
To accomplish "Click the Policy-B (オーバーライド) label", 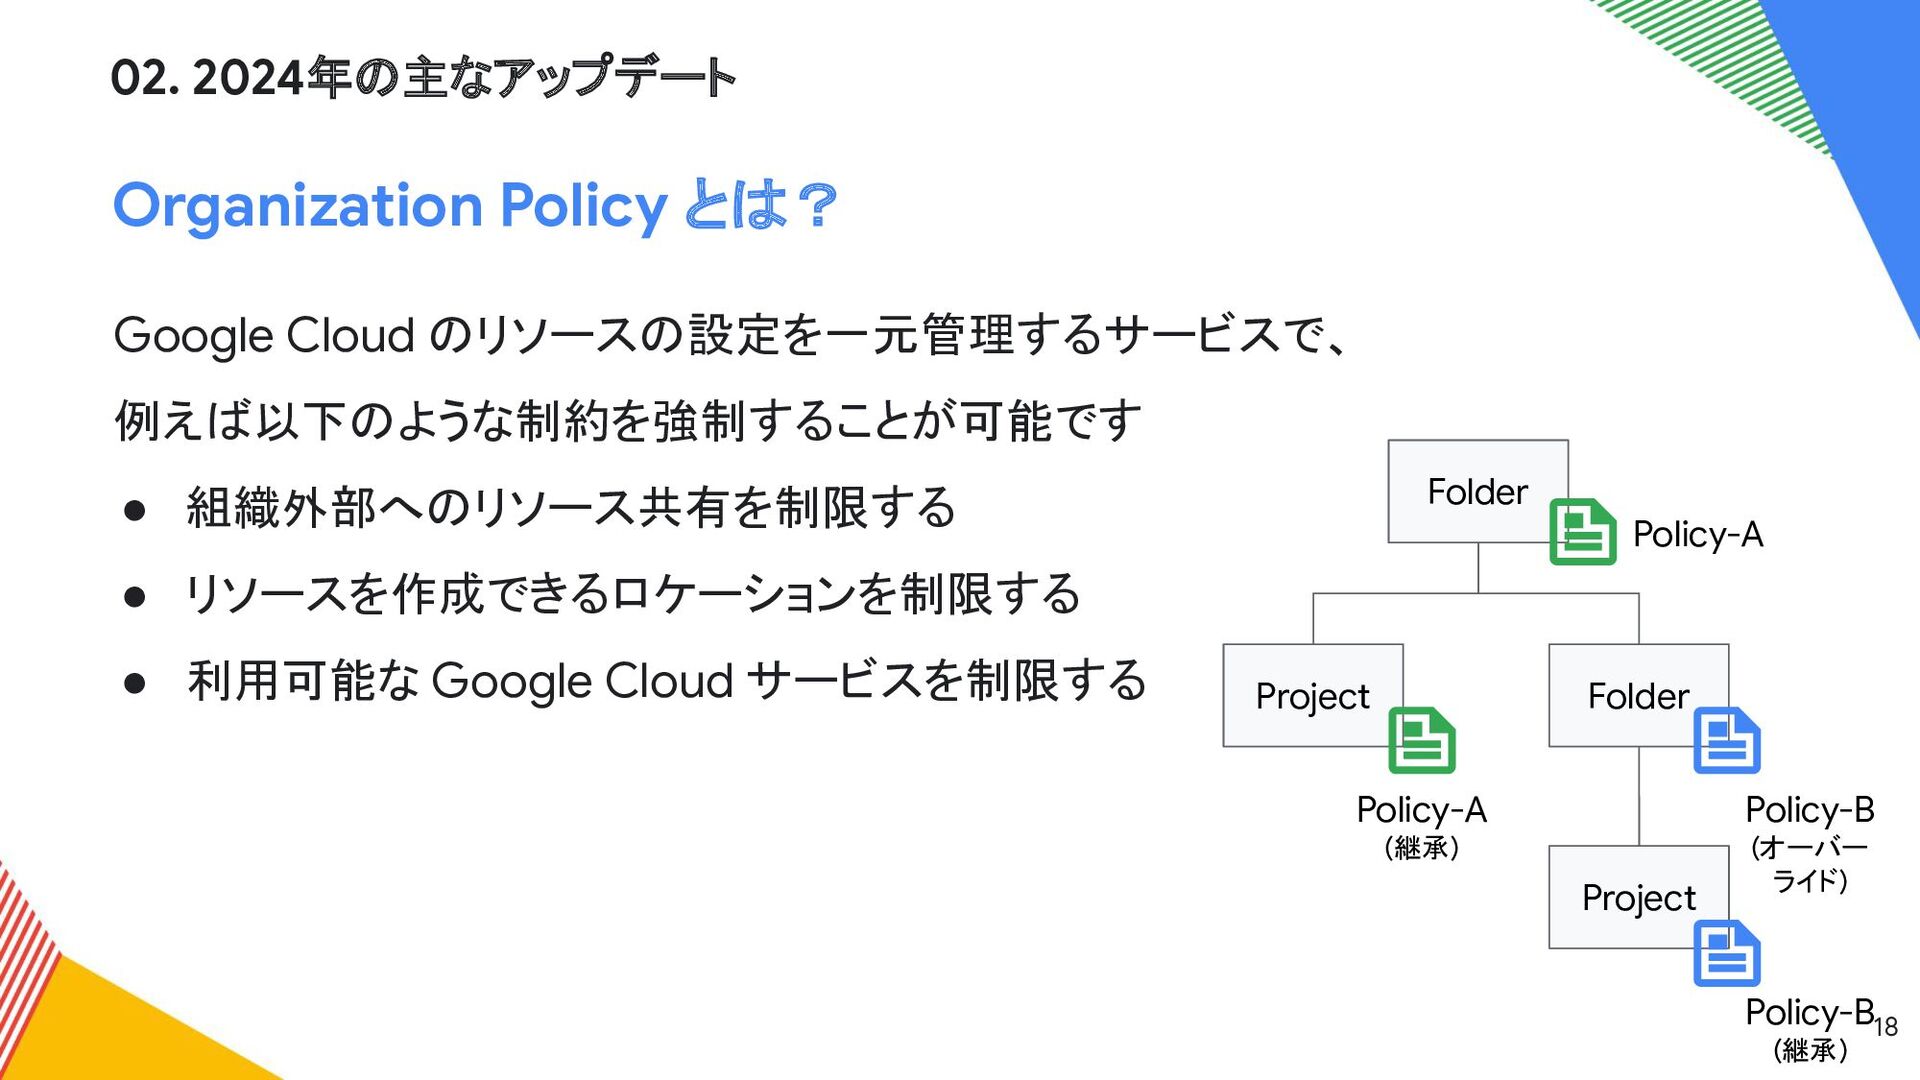I will click(1810, 843).
